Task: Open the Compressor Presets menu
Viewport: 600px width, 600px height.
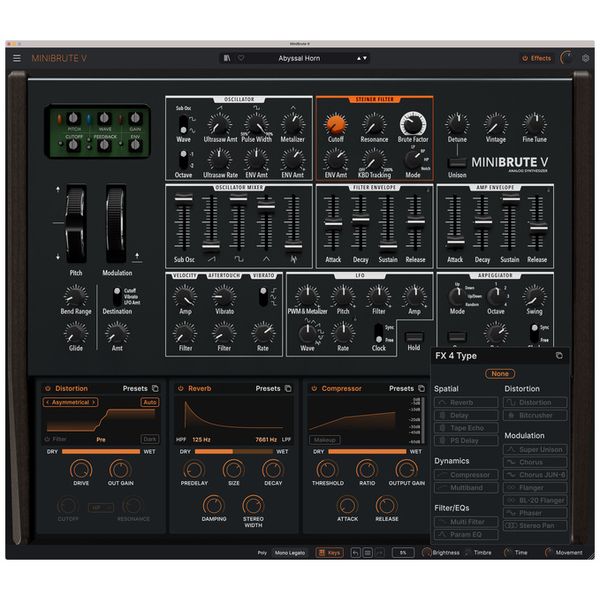Action: [401, 388]
